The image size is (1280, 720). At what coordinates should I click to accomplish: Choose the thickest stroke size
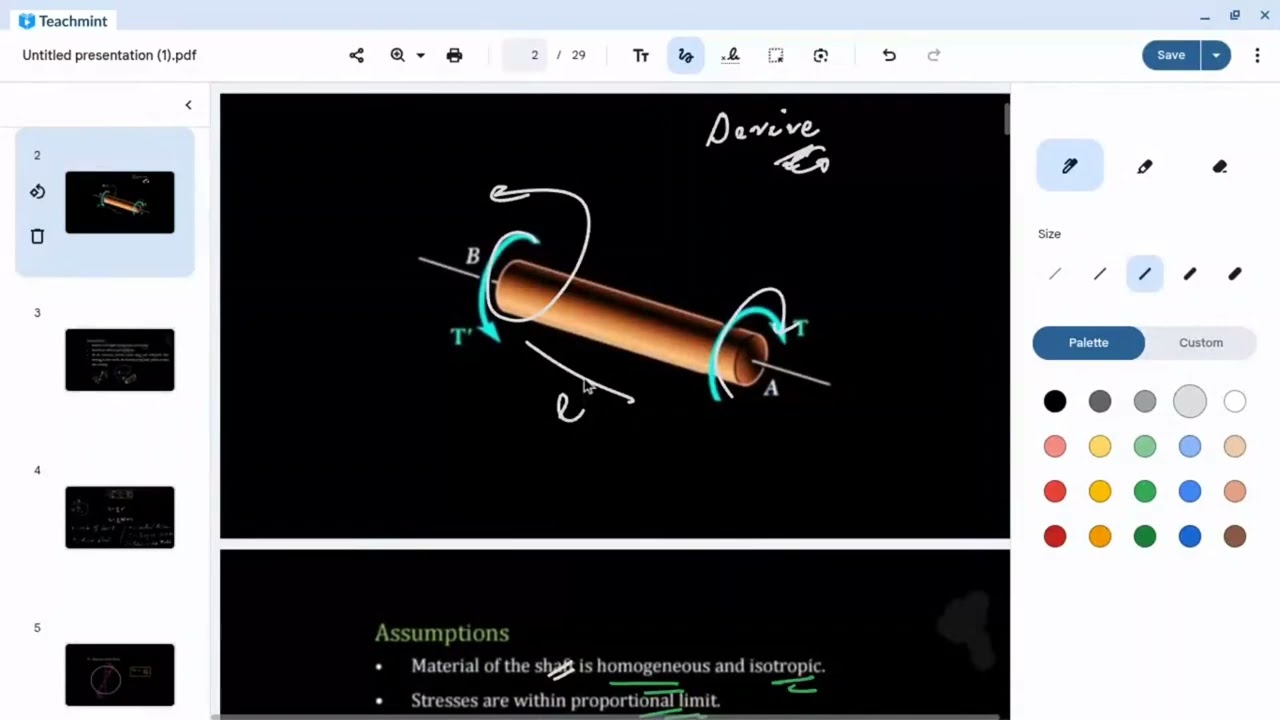tap(1235, 273)
